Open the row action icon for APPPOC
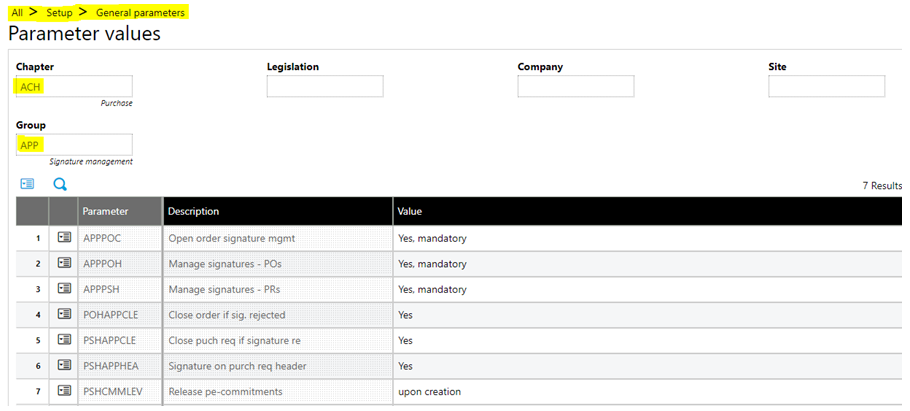This screenshot has height=411, width=910. click(x=63, y=238)
